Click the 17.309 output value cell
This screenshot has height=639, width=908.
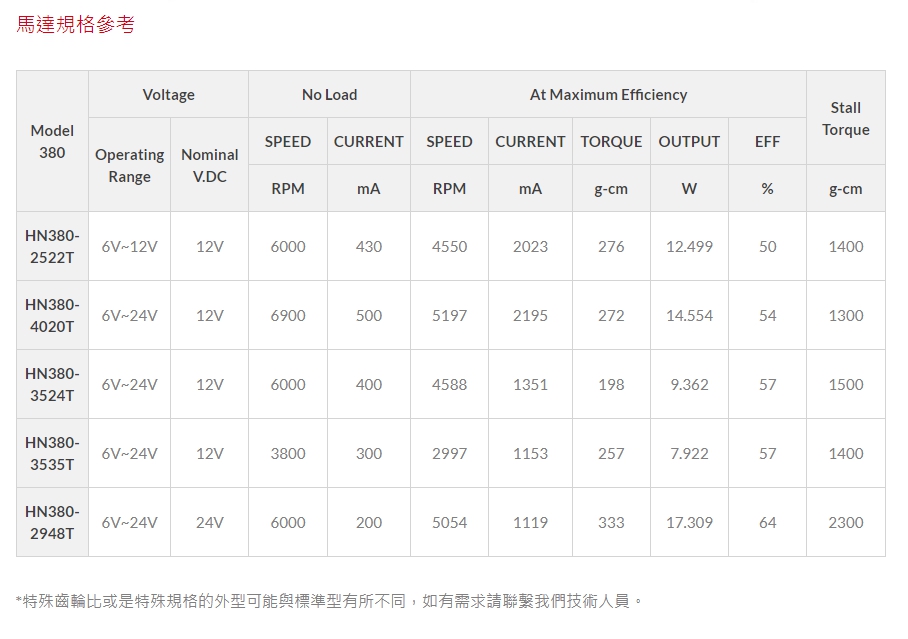click(x=689, y=522)
